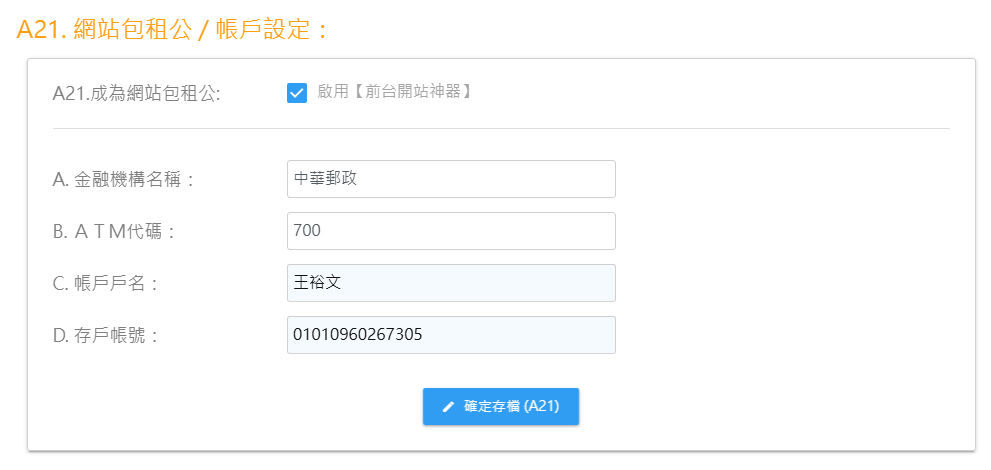This screenshot has width=991, height=470.
Task: Click the C. 帳戶戶名 label
Action: point(104,284)
